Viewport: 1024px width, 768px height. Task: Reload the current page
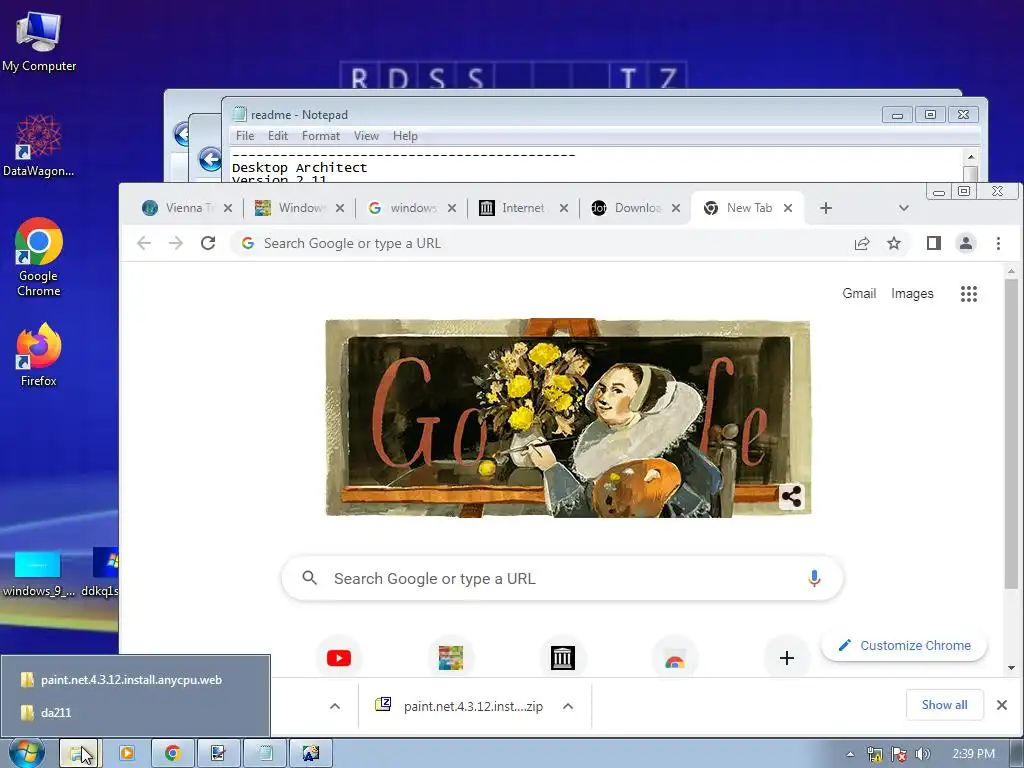pyautogui.click(x=208, y=243)
